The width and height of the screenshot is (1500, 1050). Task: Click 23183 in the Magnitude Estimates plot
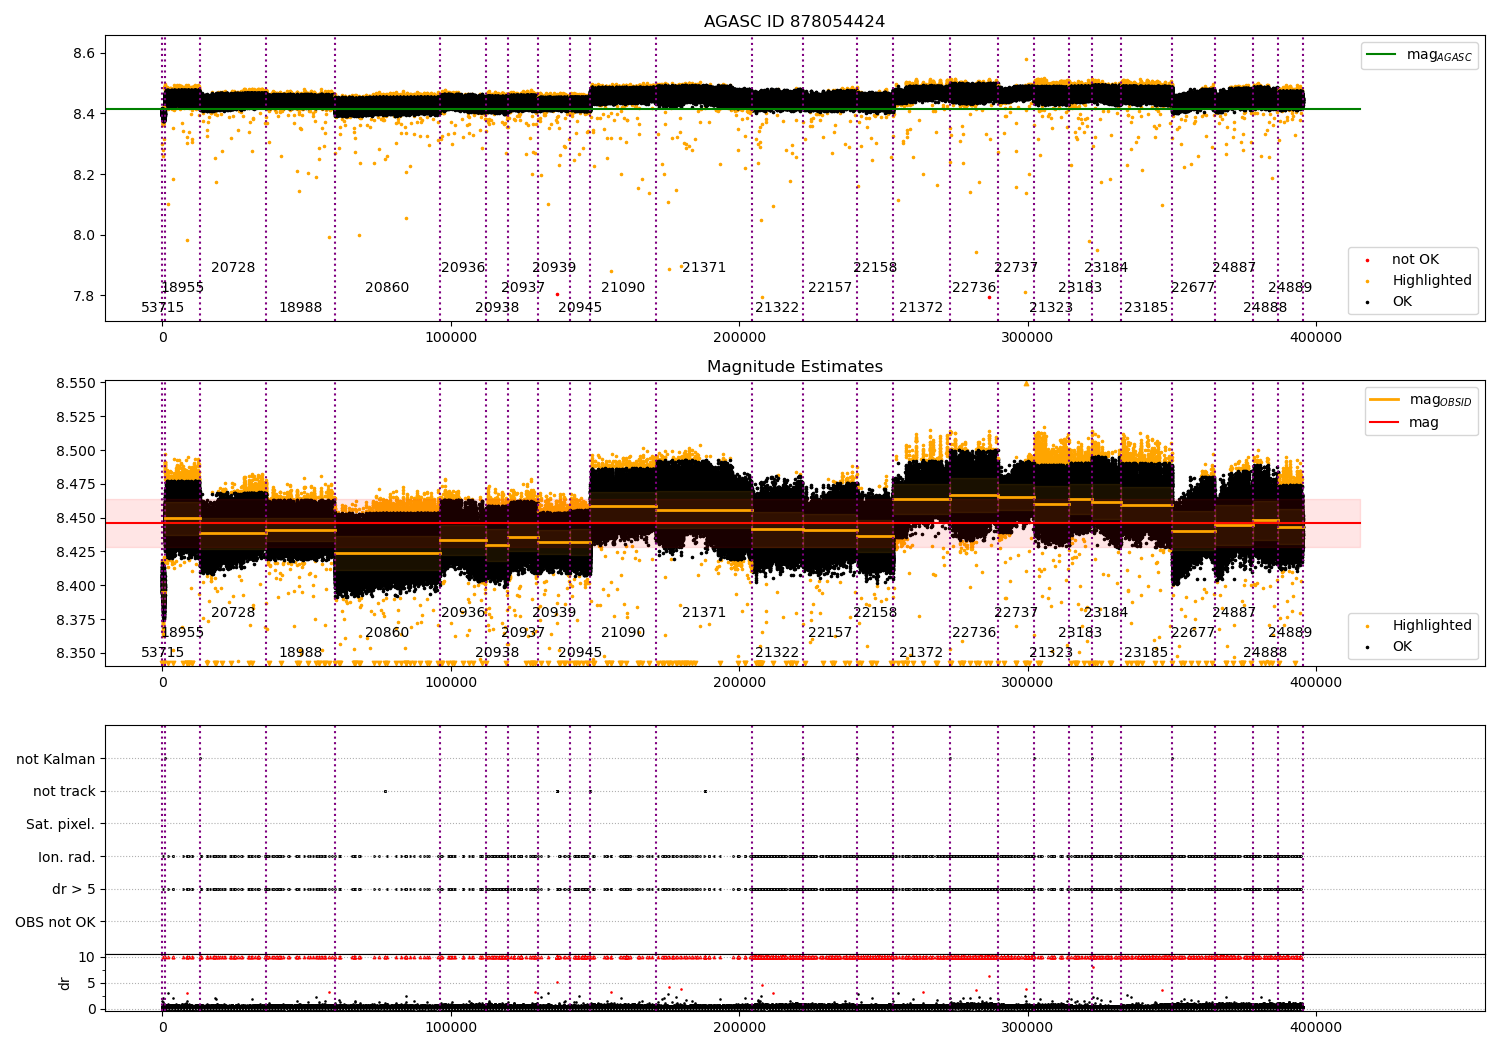pos(1080,632)
